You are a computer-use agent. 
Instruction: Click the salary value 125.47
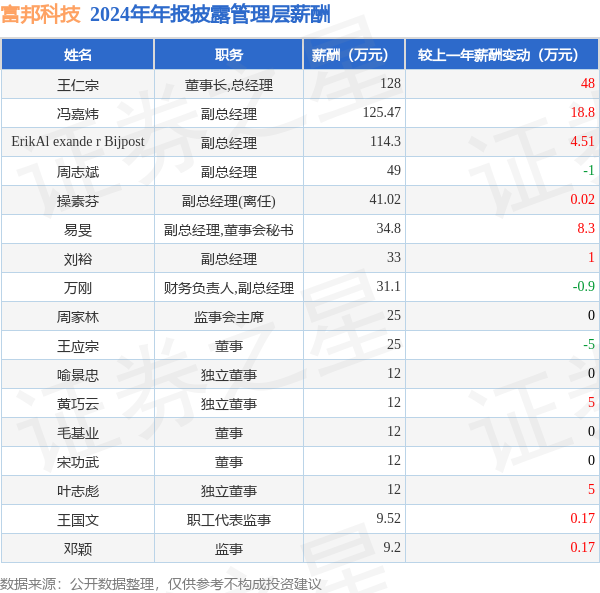click(382, 112)
